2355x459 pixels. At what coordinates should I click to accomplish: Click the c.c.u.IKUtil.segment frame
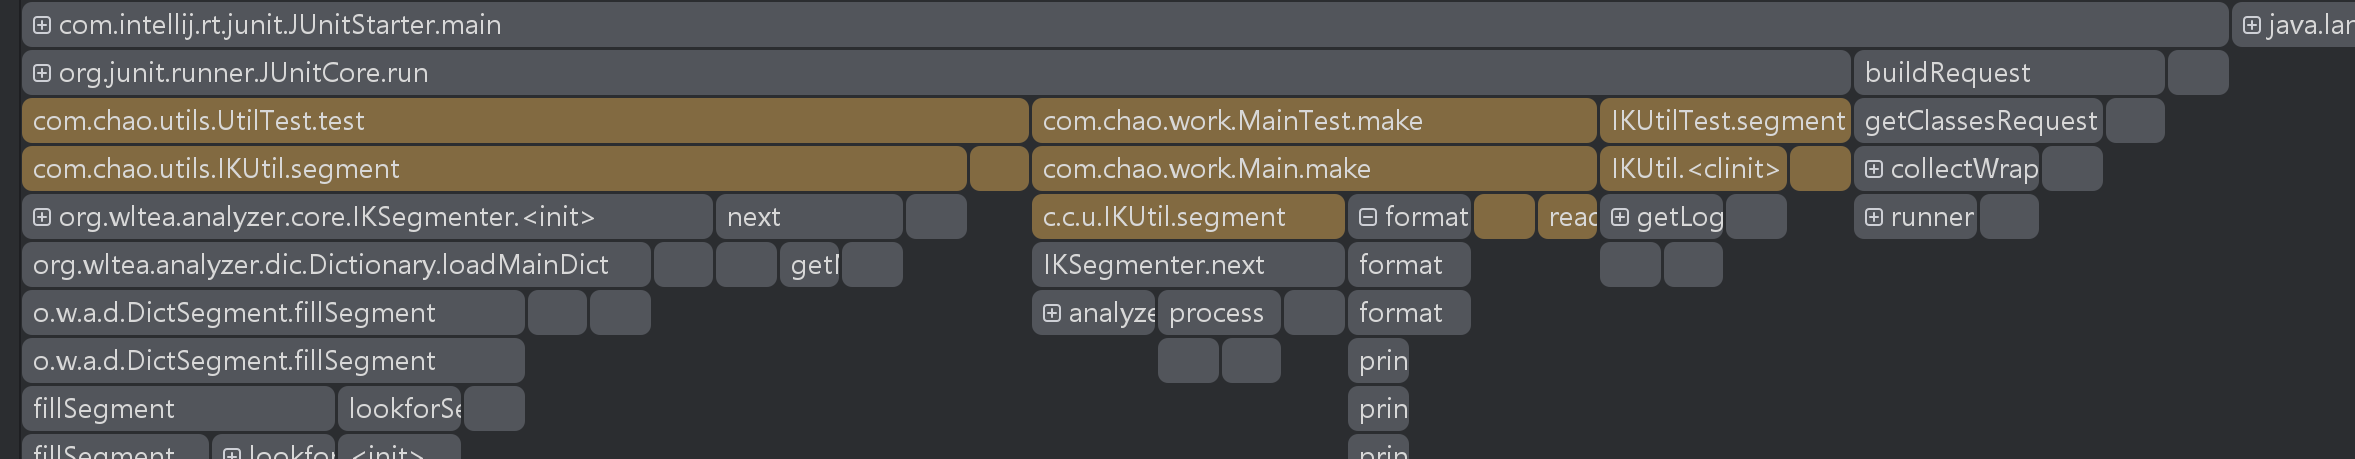(1187, 217)
